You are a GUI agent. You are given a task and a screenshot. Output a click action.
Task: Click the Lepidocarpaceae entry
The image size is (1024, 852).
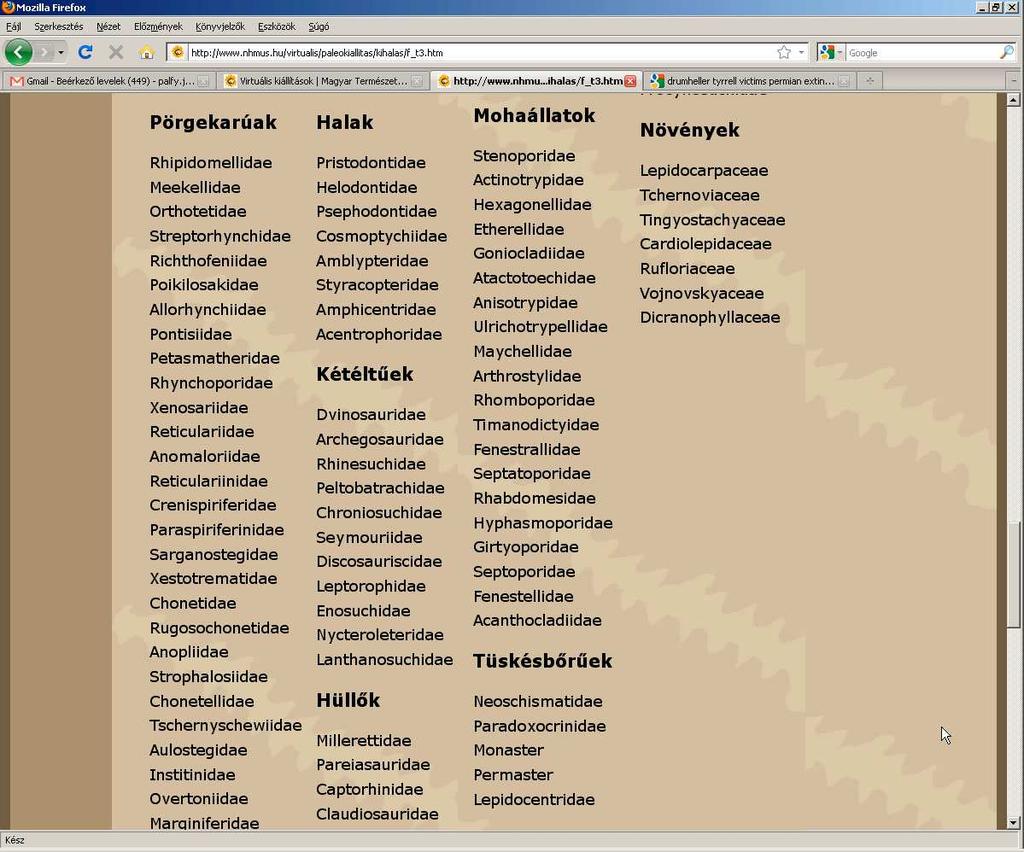(704, 170)
